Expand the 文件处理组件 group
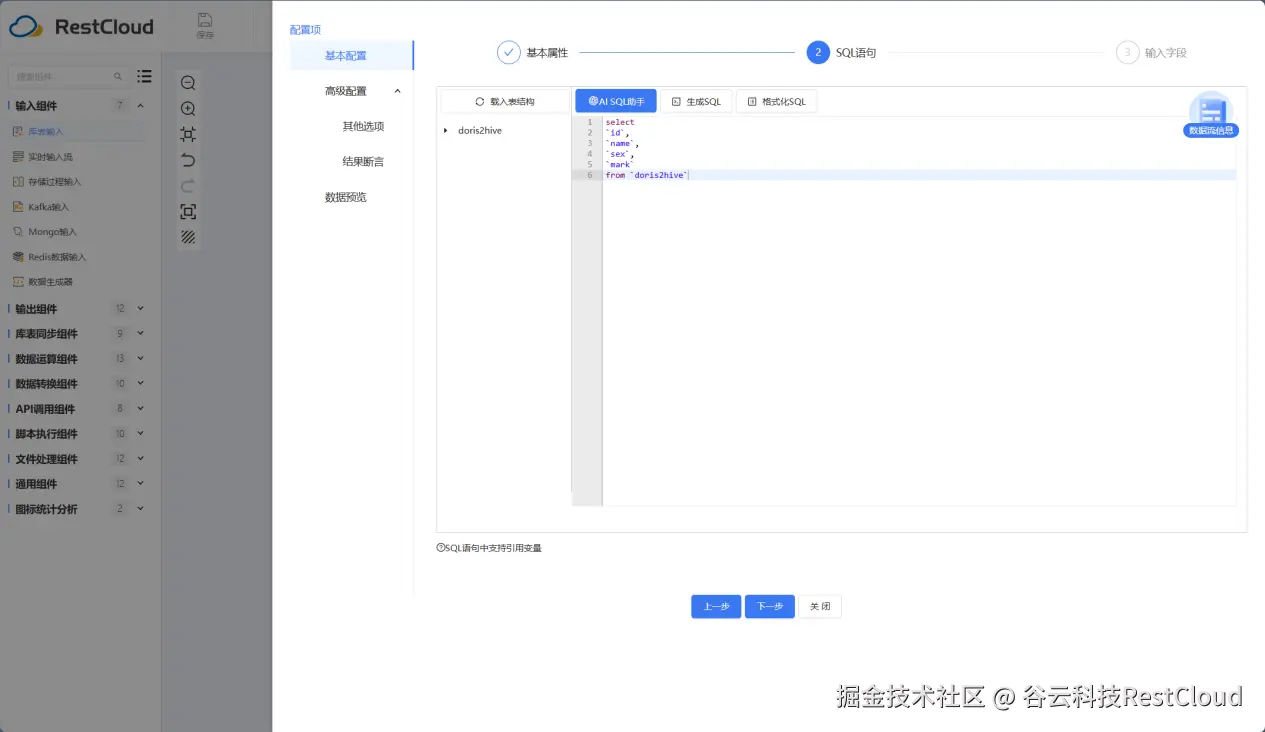This screenshot has width=1265, height=732. click(x=140, y=459)
